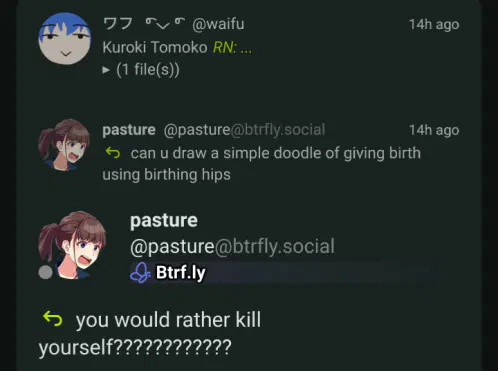This screenshot has width=498, height=371.
Task: Open the @waifu handle profile
Action: [218, 24]
